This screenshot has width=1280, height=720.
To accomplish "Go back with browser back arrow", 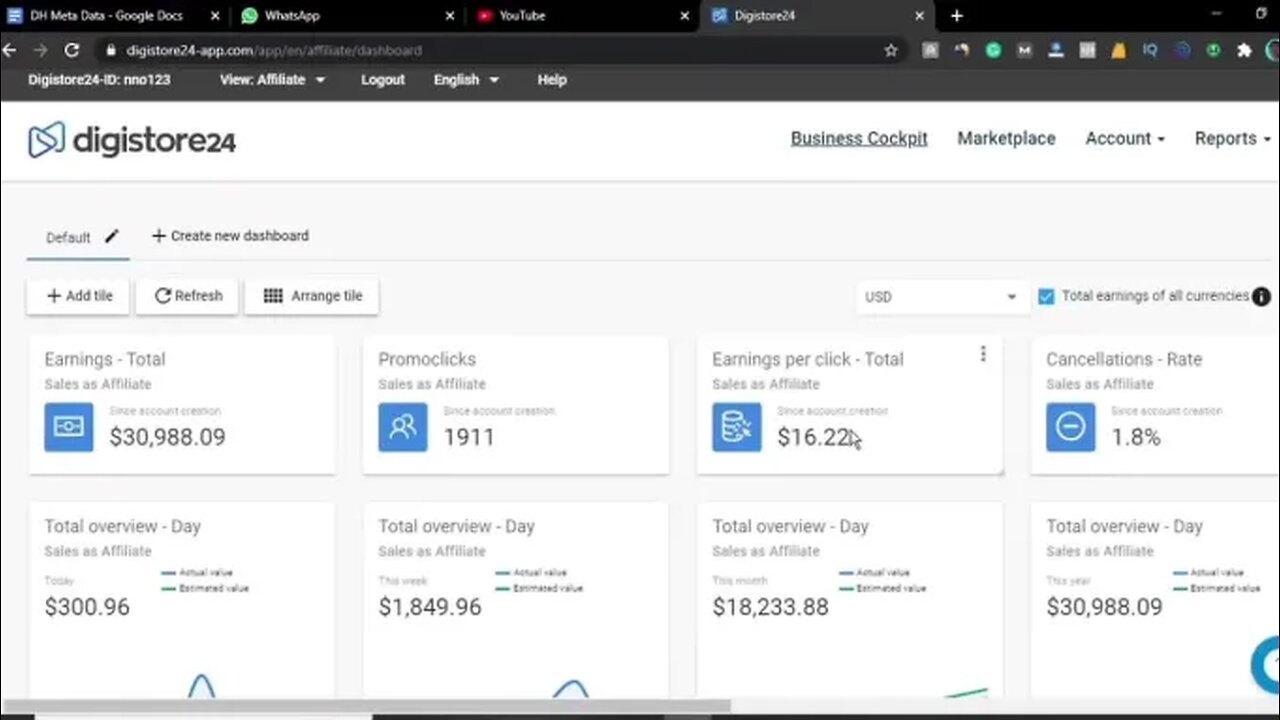I will pos(10,50).
